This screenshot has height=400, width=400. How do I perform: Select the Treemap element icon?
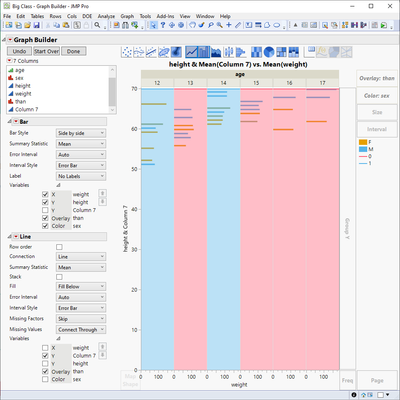coord(281,52)
